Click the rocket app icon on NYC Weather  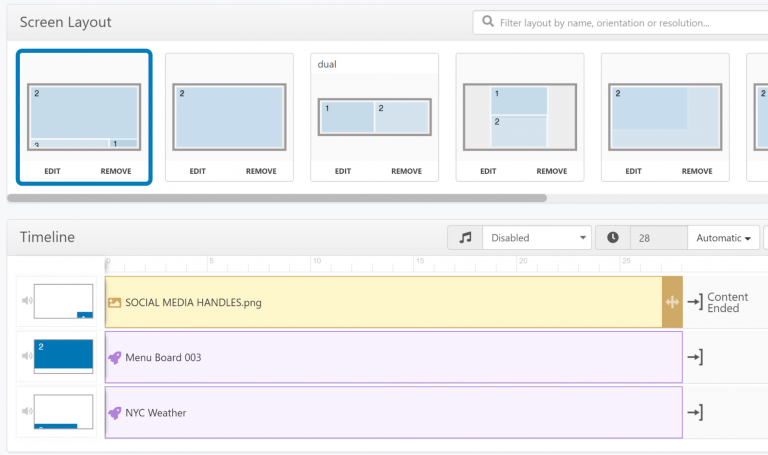[x=115, y=413]
